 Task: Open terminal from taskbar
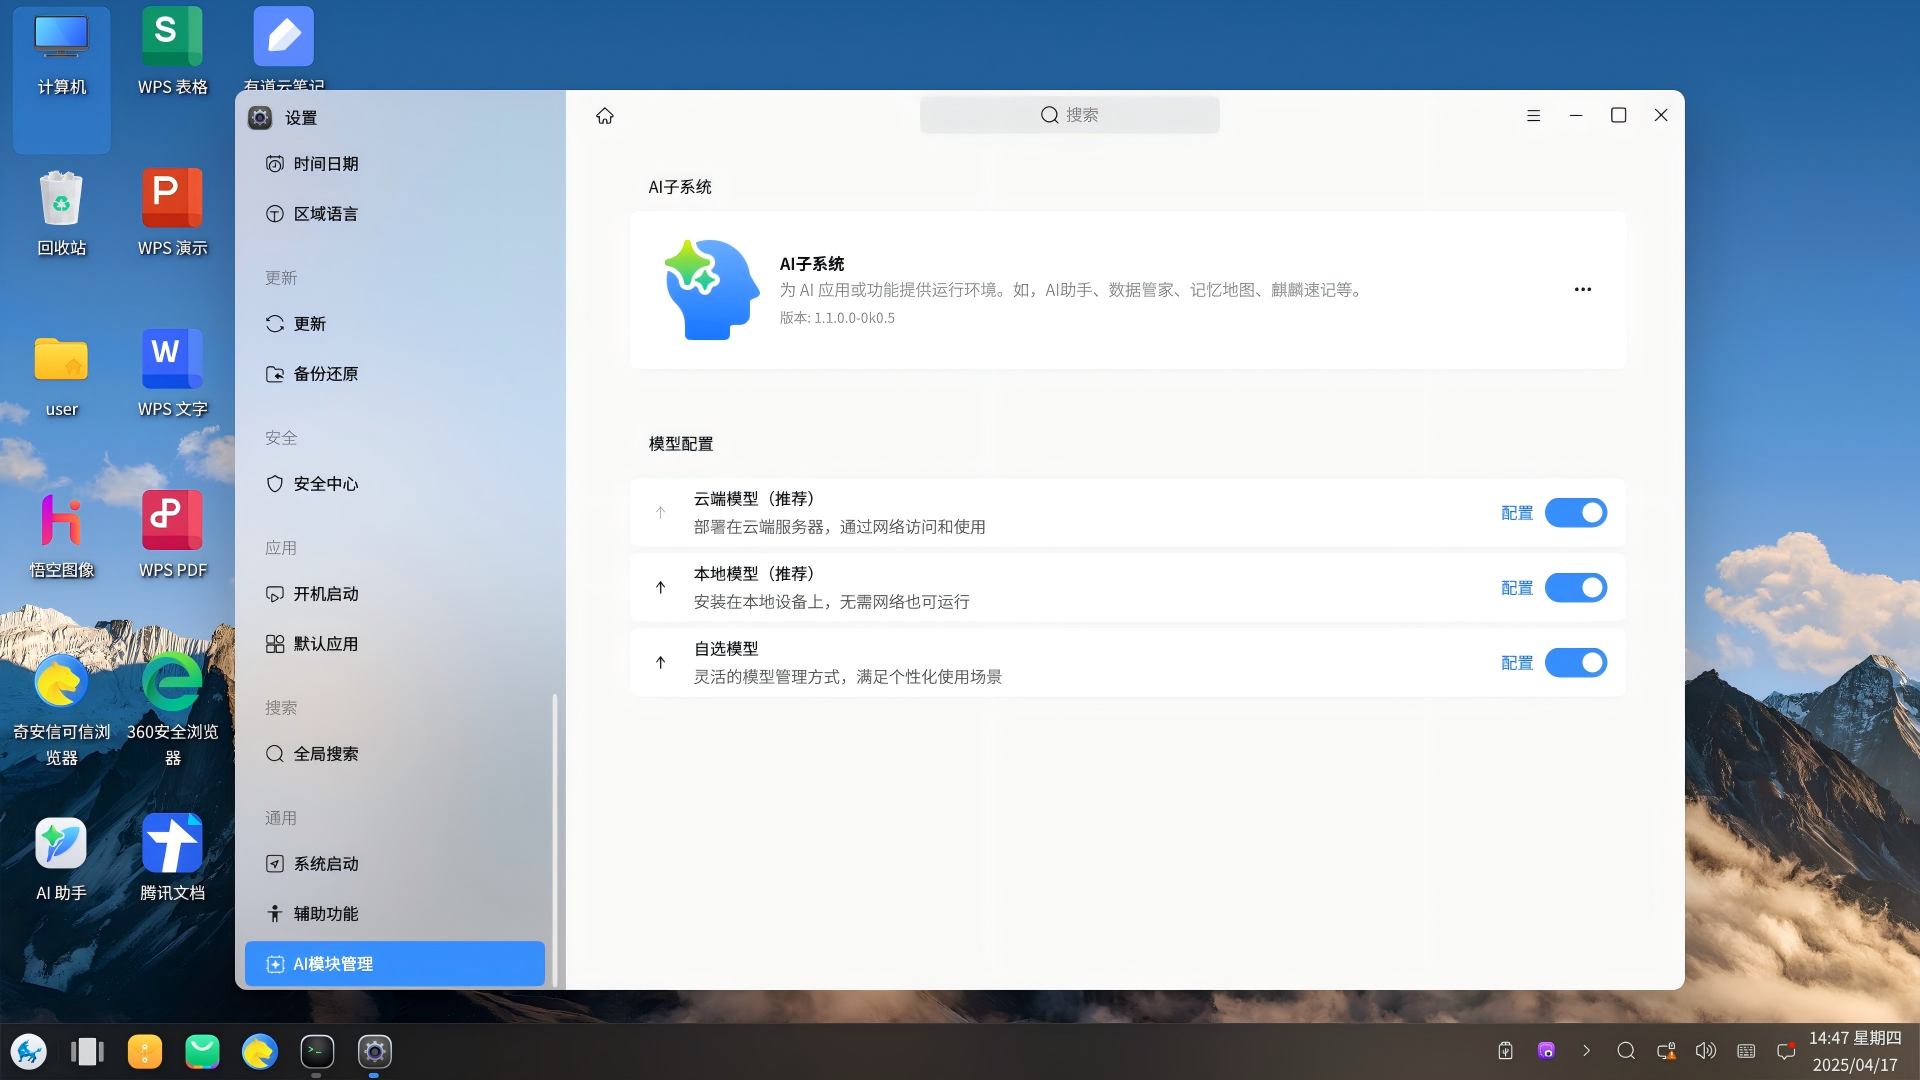pos(317,1051)
